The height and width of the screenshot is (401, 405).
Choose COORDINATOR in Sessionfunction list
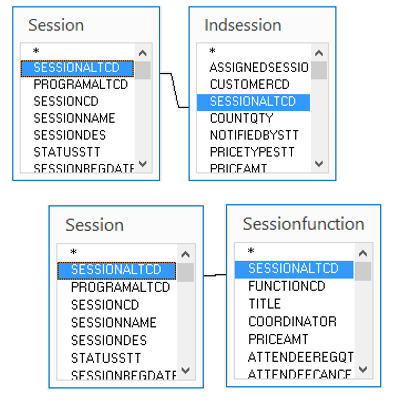coord(292,322)
